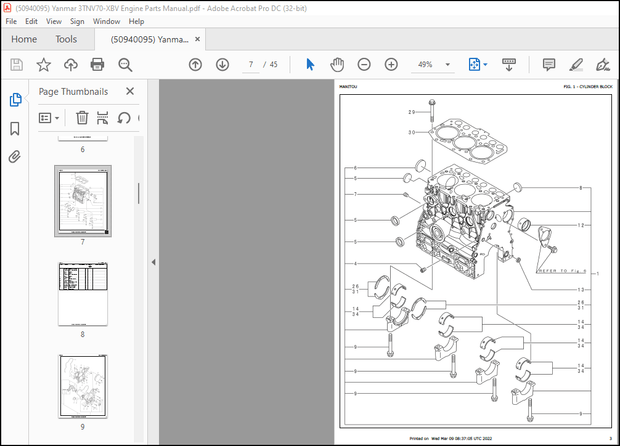This screenshot has width=620, height=446.
Task: Select the page 7 thumbnail
Action: pos(83,201)
